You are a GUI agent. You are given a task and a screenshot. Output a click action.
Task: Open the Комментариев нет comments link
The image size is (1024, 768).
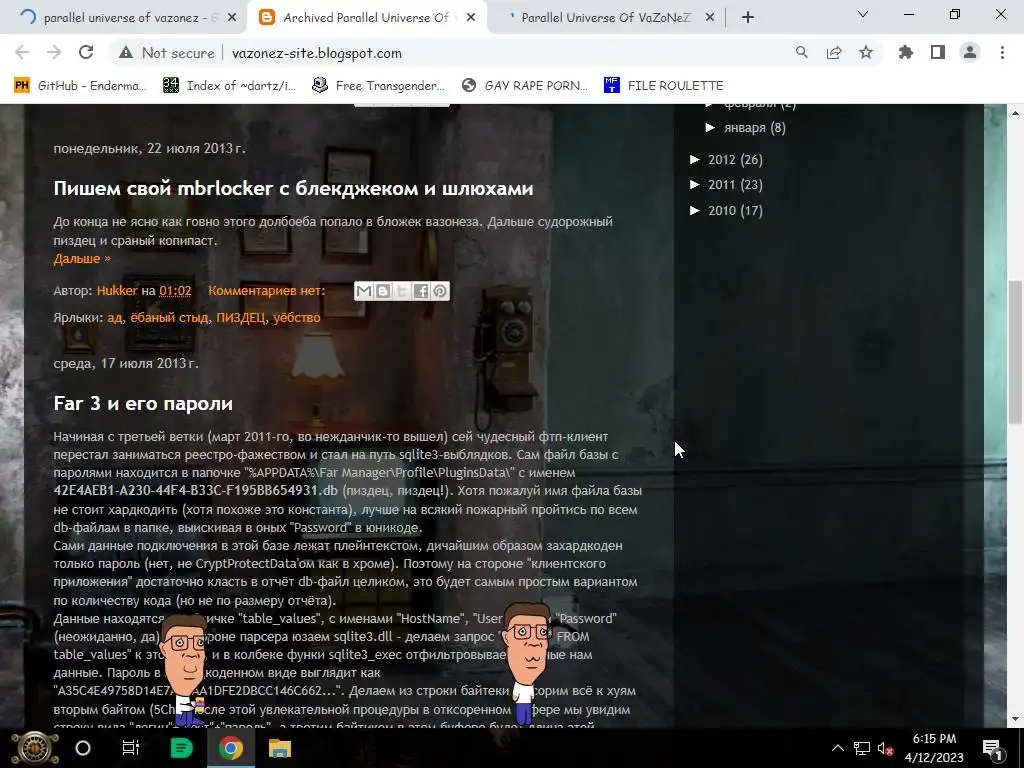[266, 291]
